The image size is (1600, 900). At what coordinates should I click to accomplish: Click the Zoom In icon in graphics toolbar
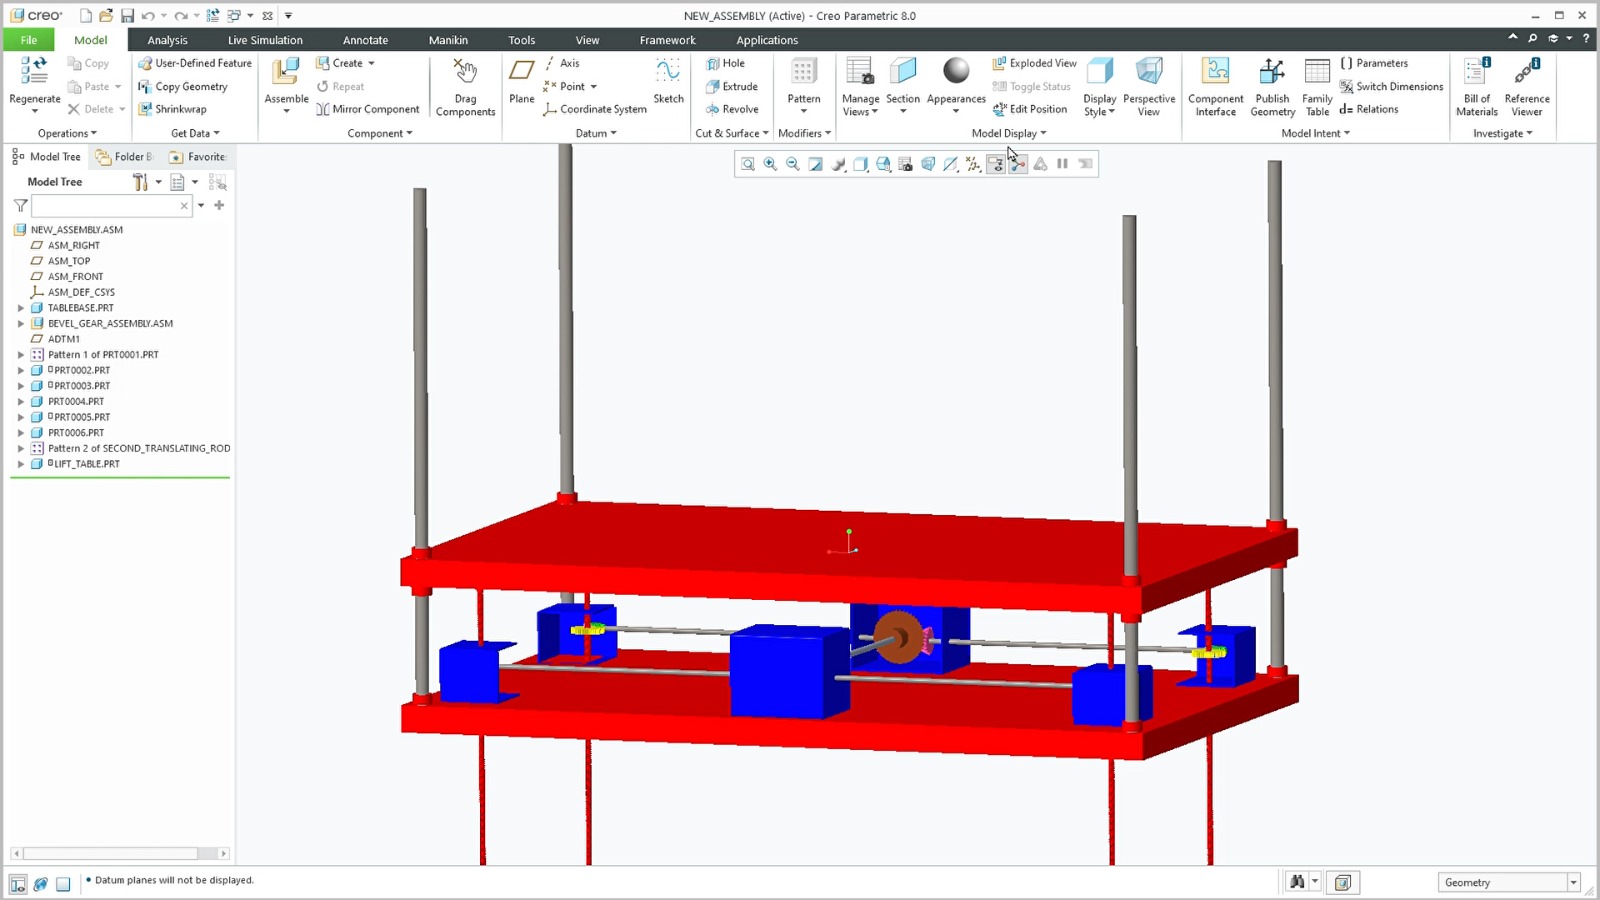770,164
